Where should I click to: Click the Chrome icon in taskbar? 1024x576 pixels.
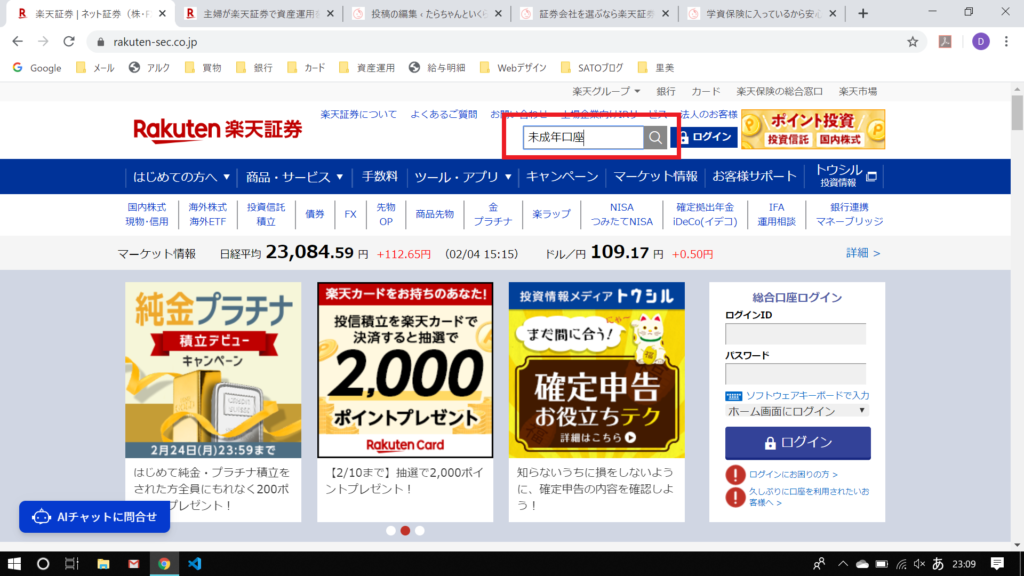tap(164, 564)
